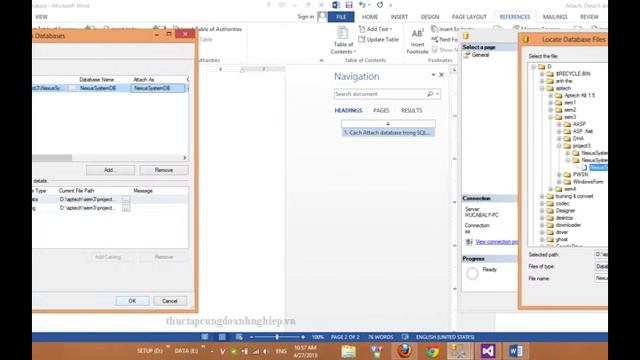Open the Navigation pane options arrow
The image size is (640, 360).
(x=433, y=75)
